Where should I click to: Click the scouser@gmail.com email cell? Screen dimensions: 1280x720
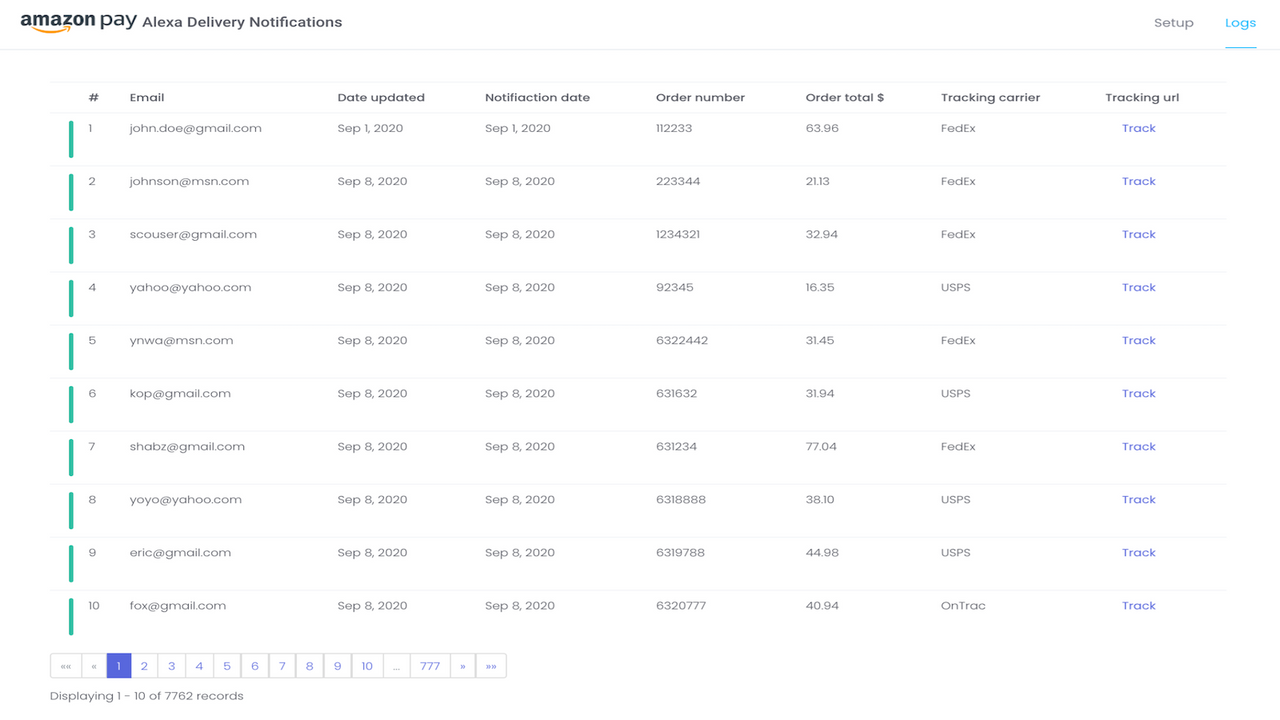[x=193, y=234]
